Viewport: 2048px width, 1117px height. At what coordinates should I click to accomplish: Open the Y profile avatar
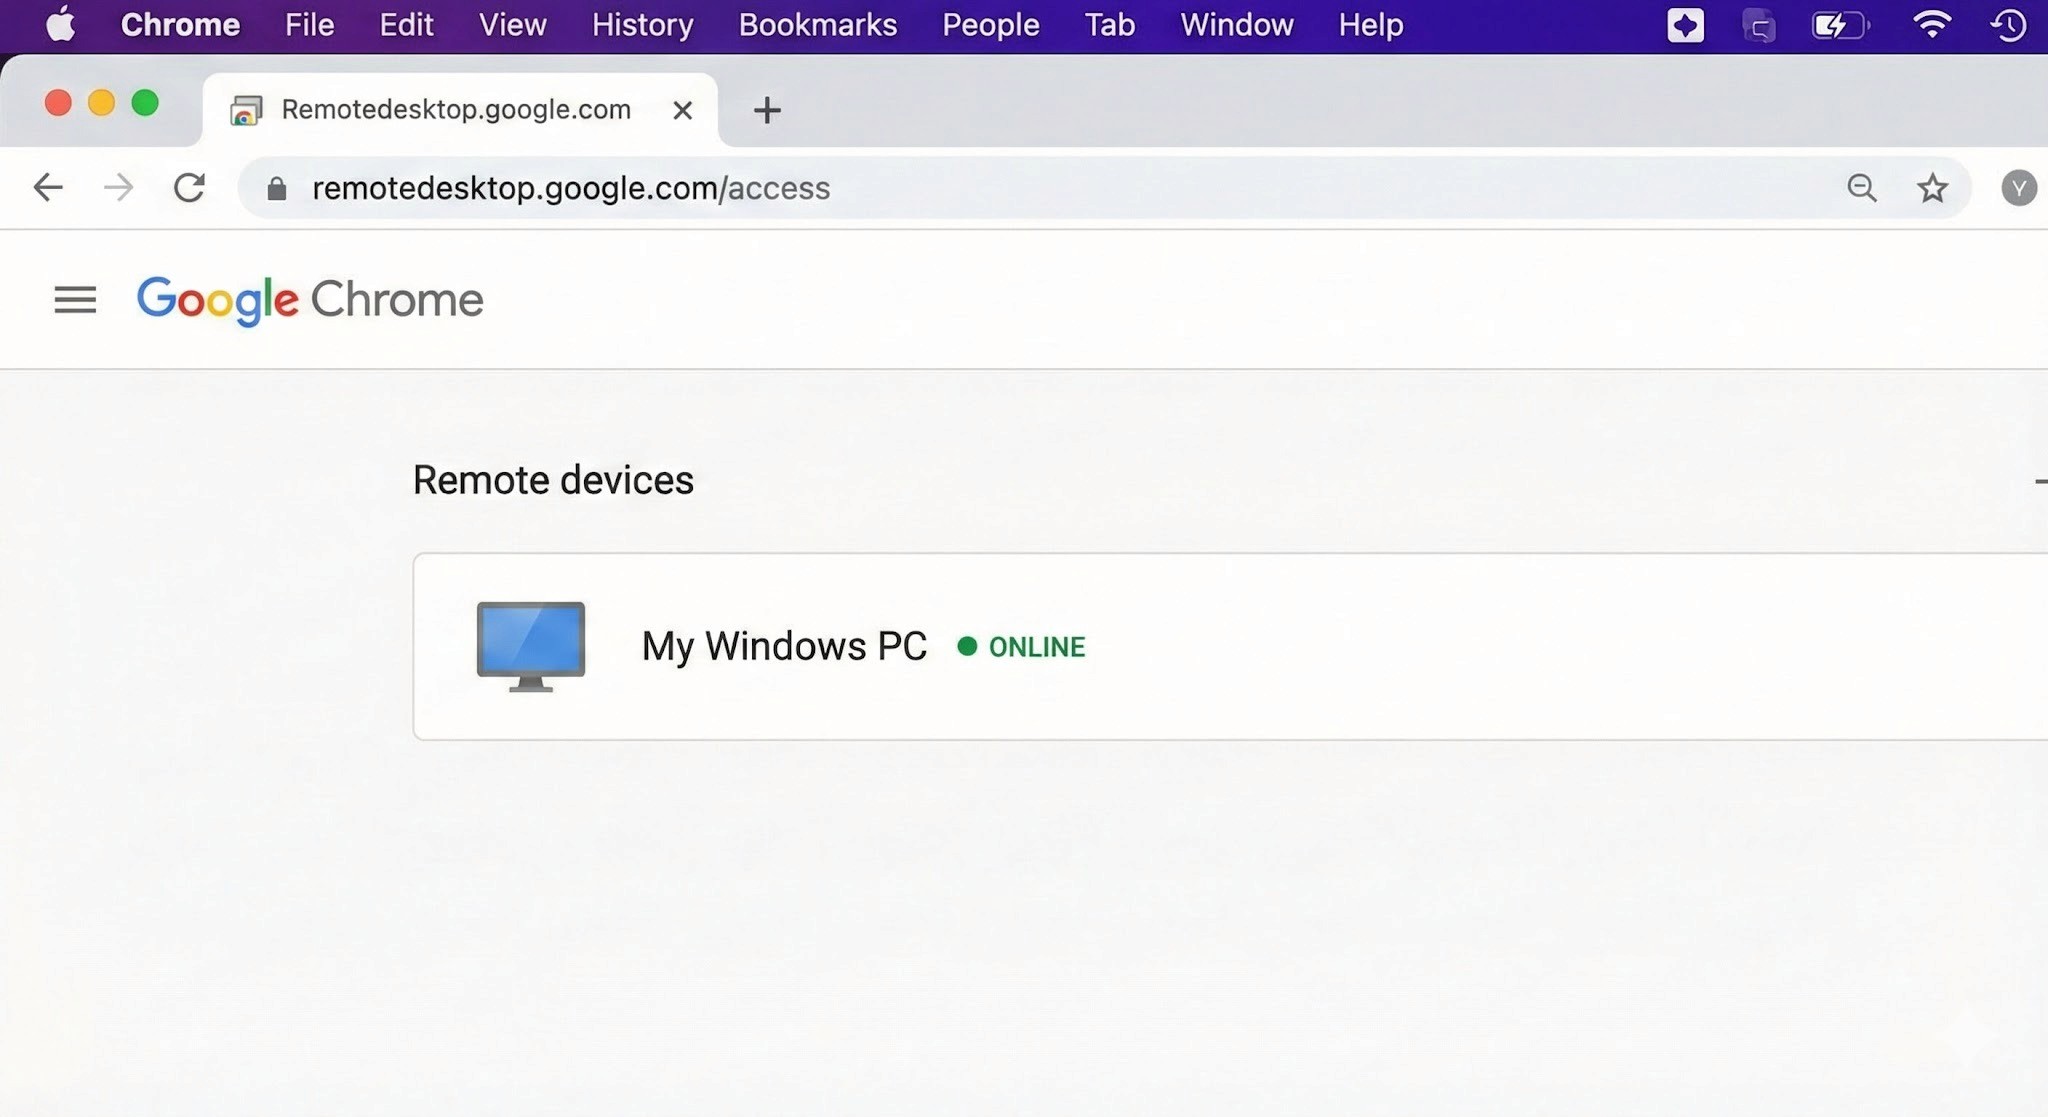[x=2018, y=187]
